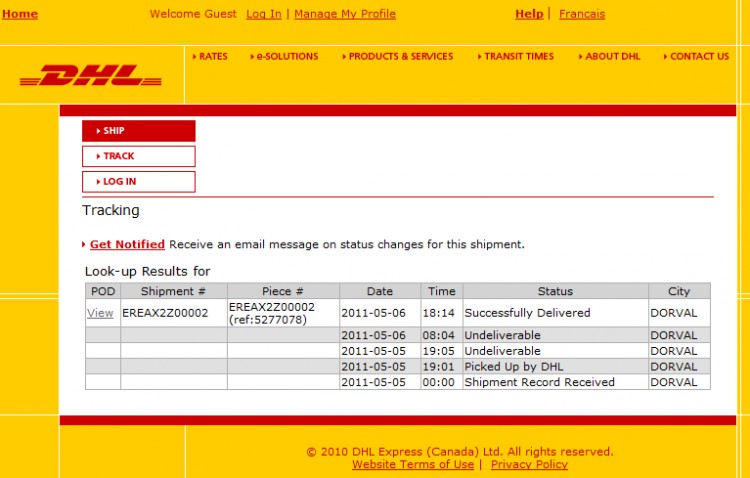Click the Get Notified link
Viewport: 750px width, 478px height.
[127, 244]
